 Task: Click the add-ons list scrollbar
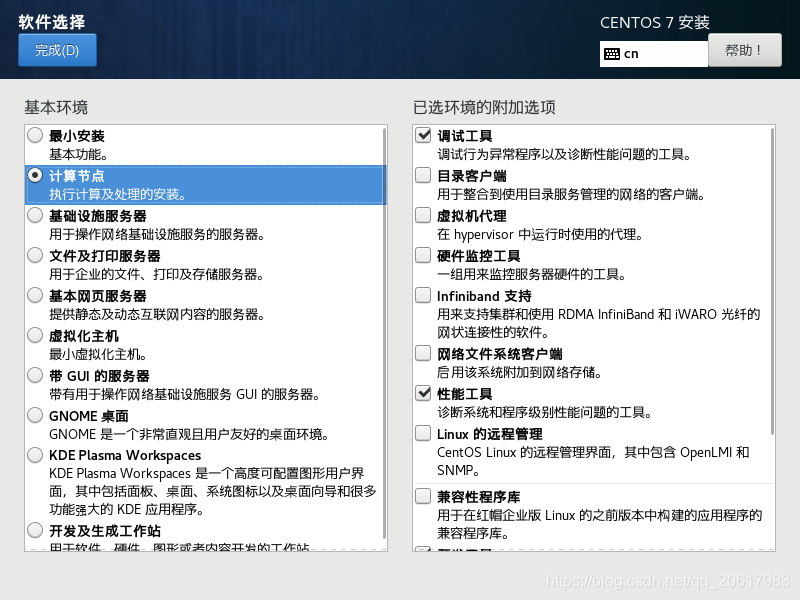[772, 281]
